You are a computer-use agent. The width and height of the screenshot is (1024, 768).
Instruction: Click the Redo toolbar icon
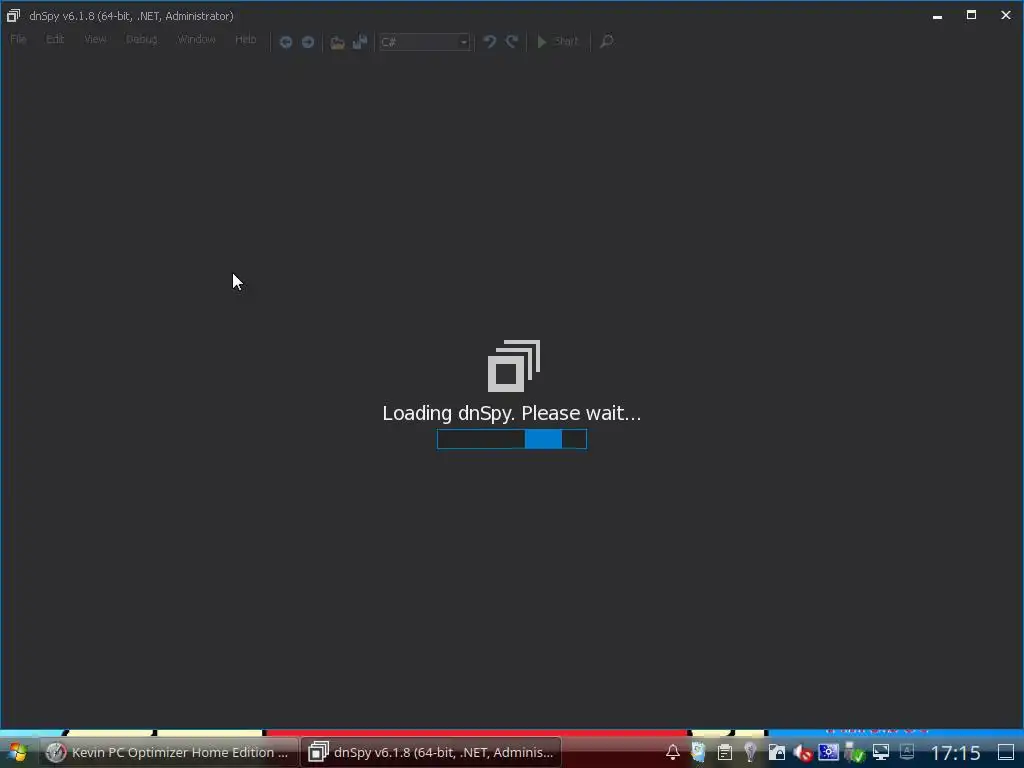click(512, 42)
